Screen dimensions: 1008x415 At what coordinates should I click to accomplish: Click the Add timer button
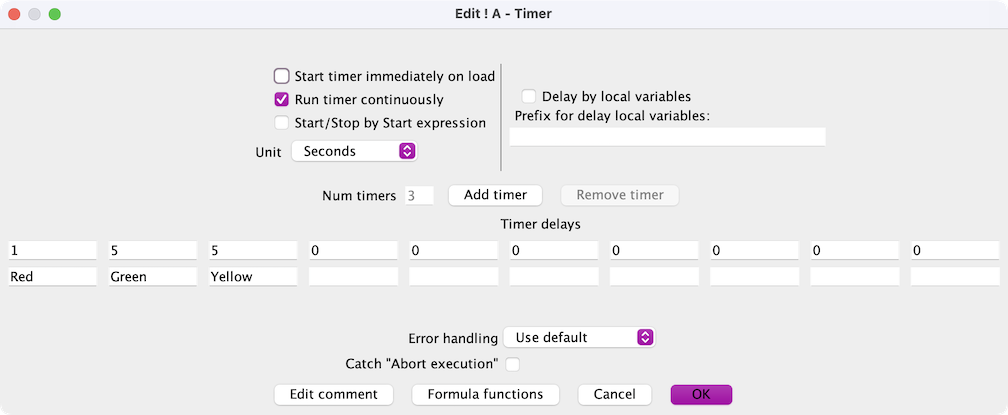tap(496, 195)
